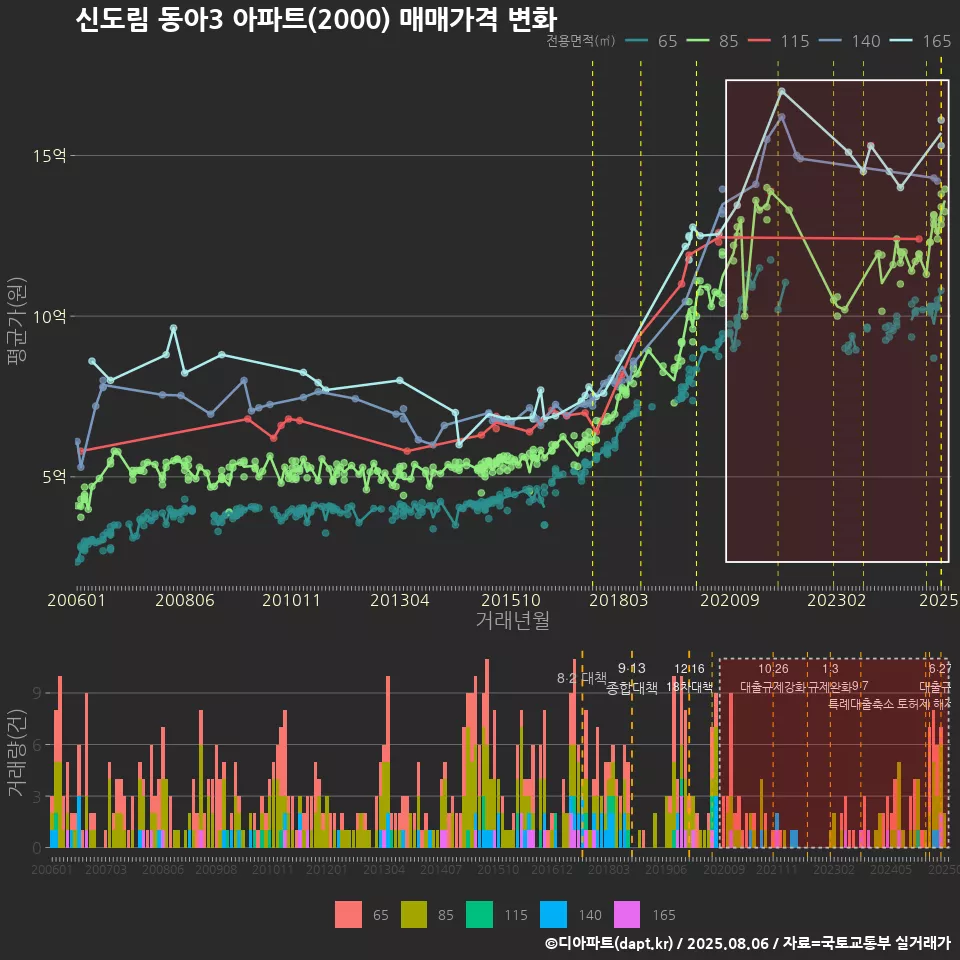The image size is (960, 960).
Task: Click the '0' label on volume y-axis
Action: point(37,849)
